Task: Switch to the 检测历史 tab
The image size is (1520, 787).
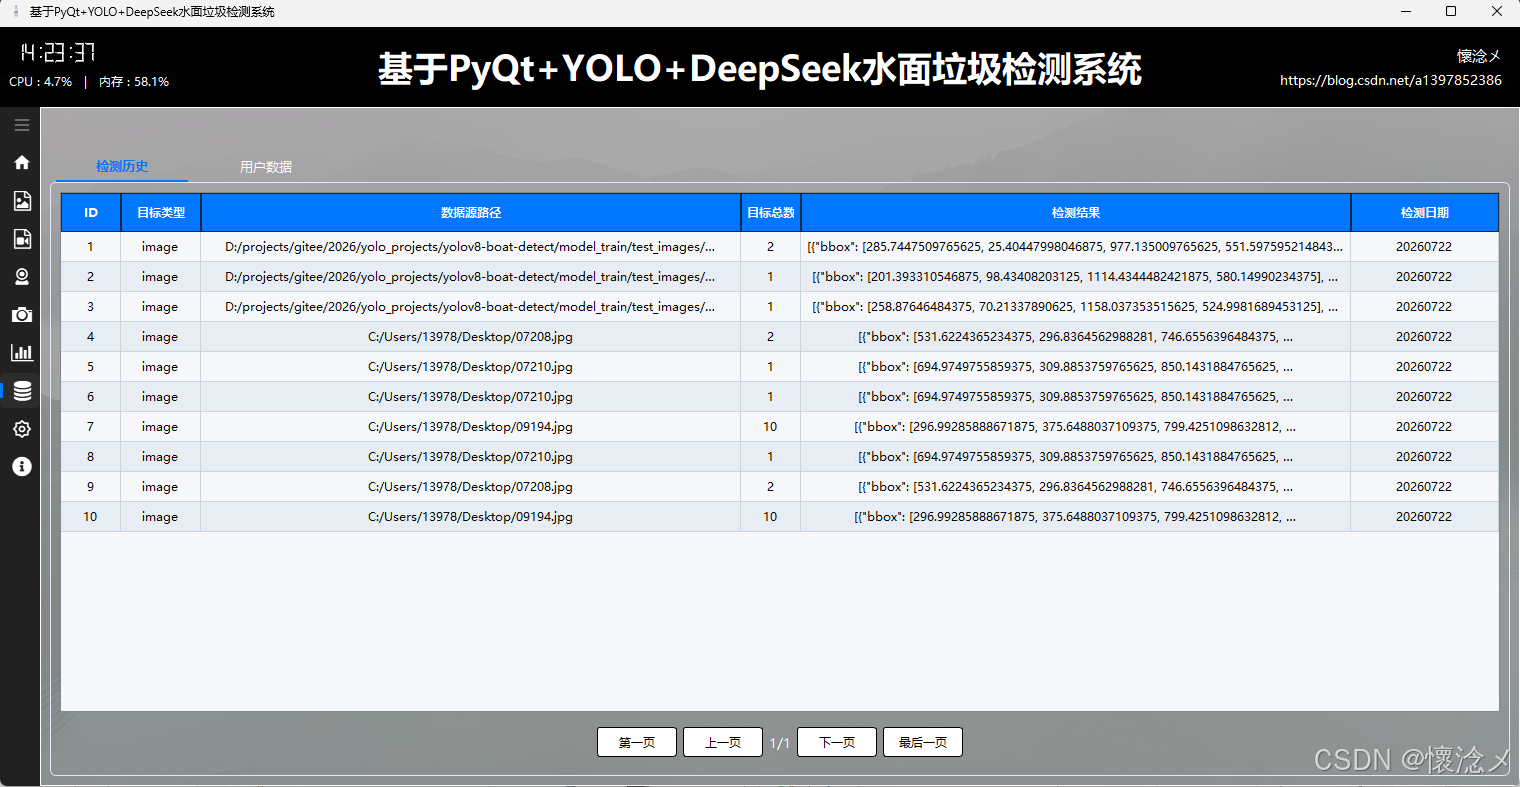Action: (122, 167)
